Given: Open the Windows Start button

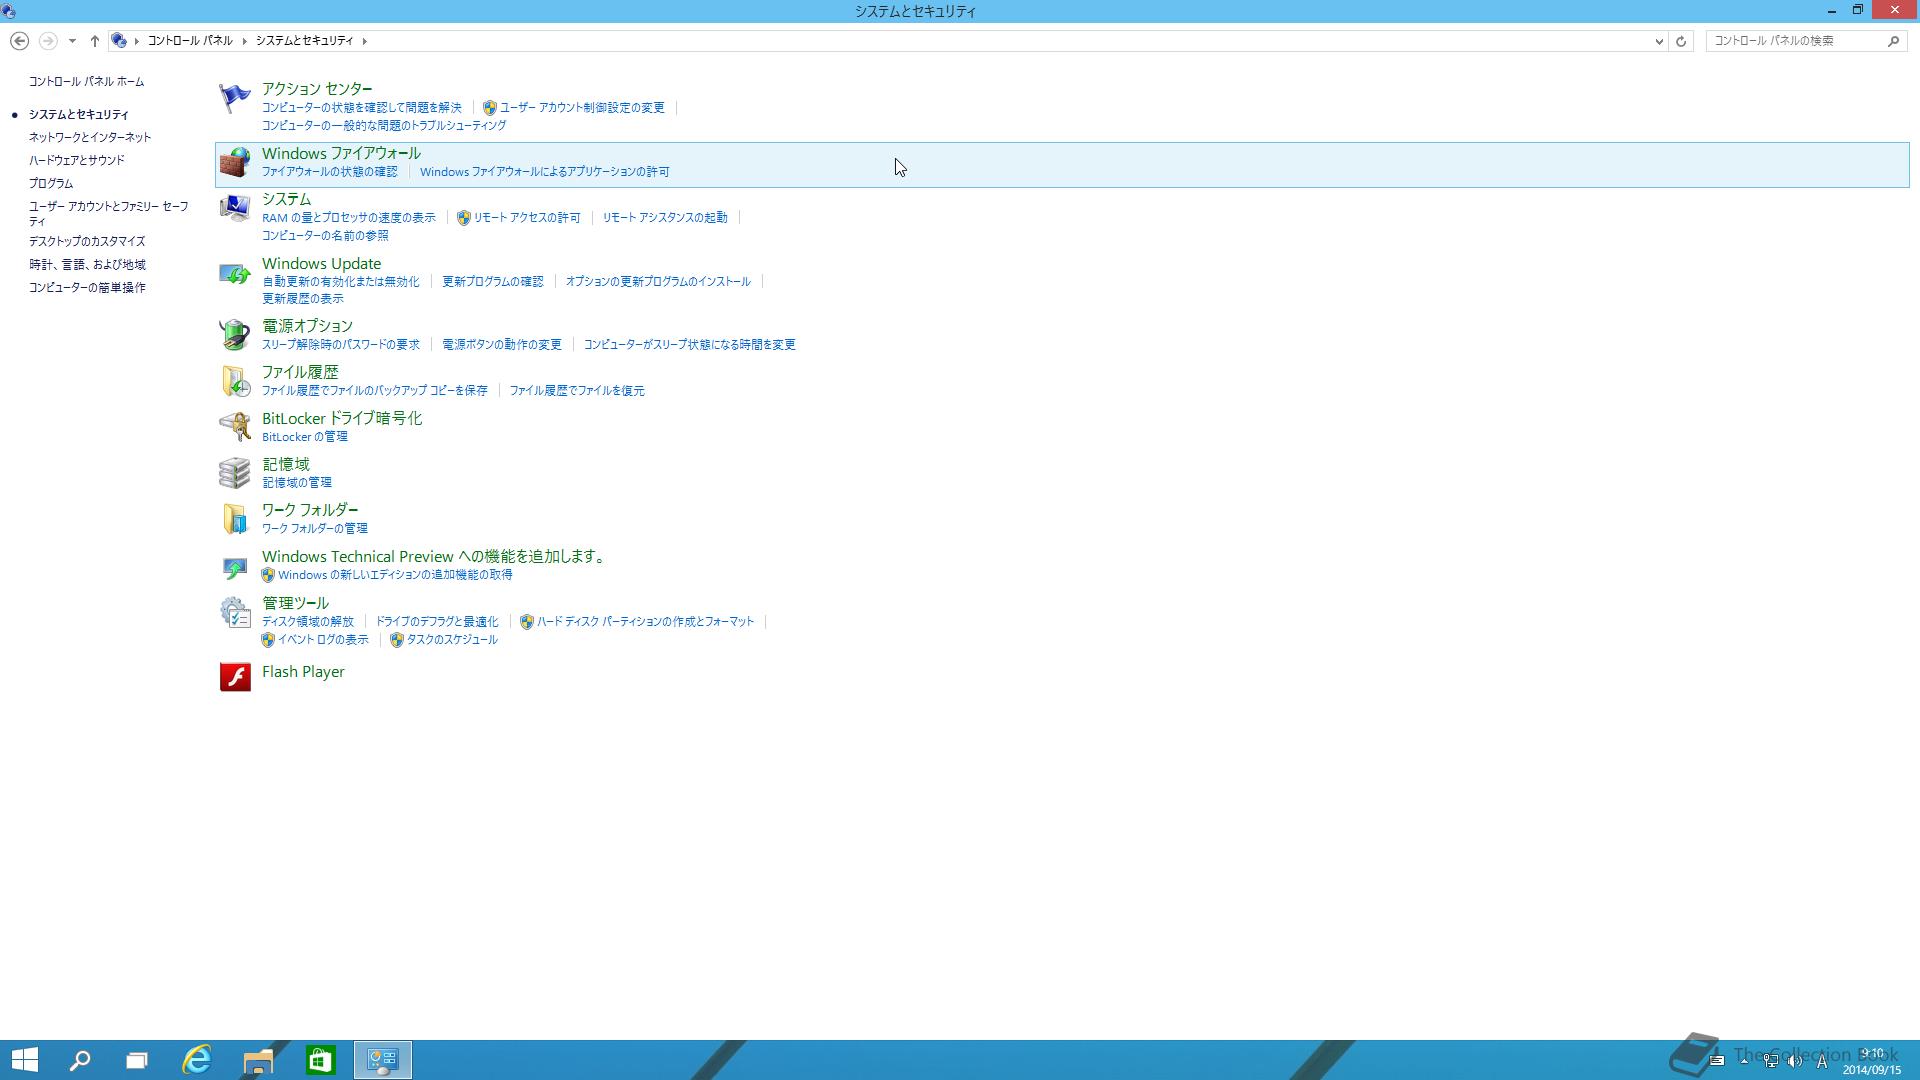Looking at the screenshot, I should click(25, 1060).
